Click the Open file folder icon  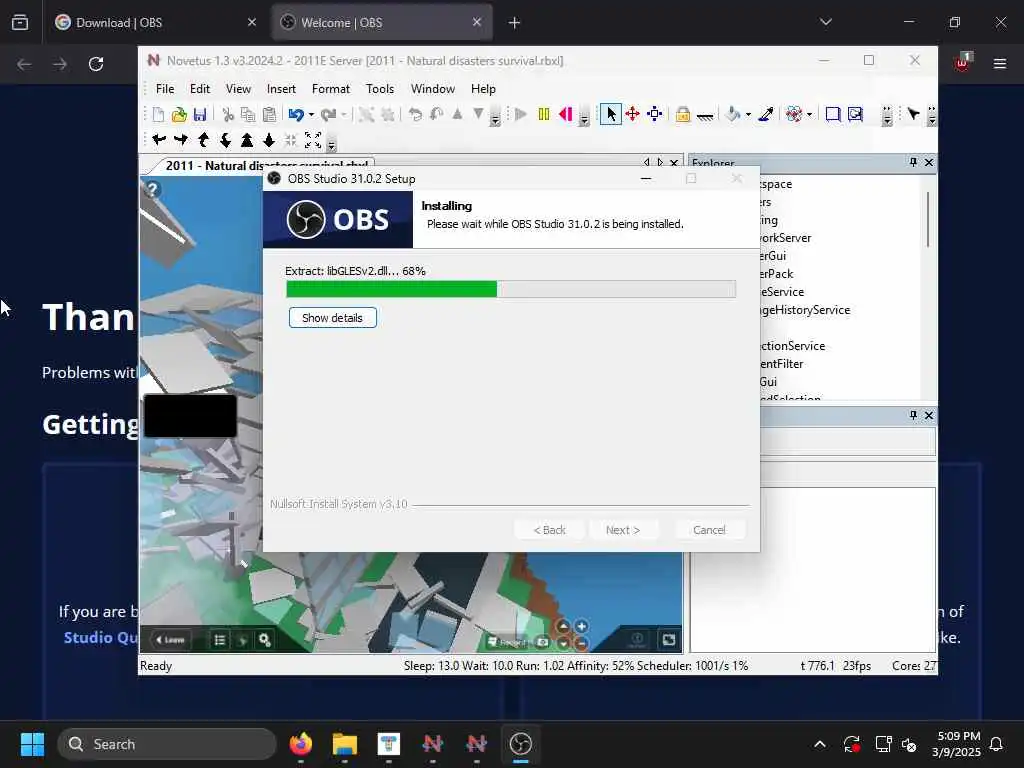pos(179,115)
